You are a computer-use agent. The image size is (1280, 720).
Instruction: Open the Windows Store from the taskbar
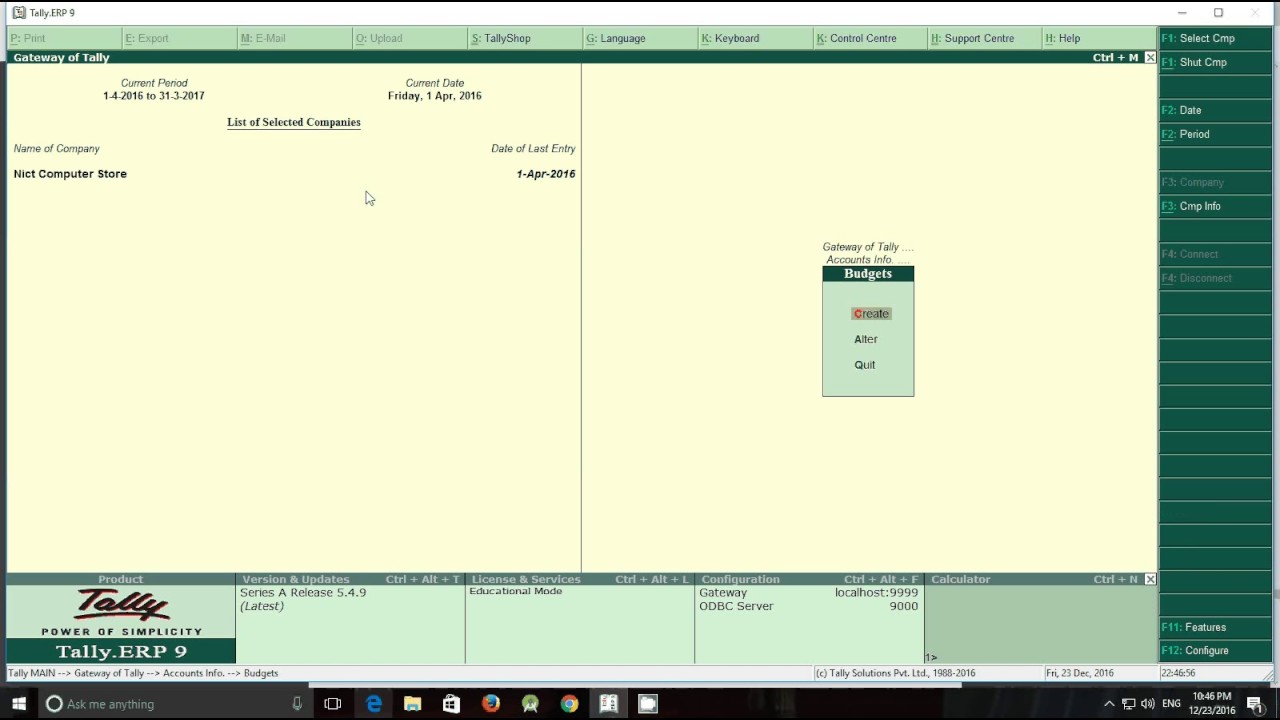[451, 704]
